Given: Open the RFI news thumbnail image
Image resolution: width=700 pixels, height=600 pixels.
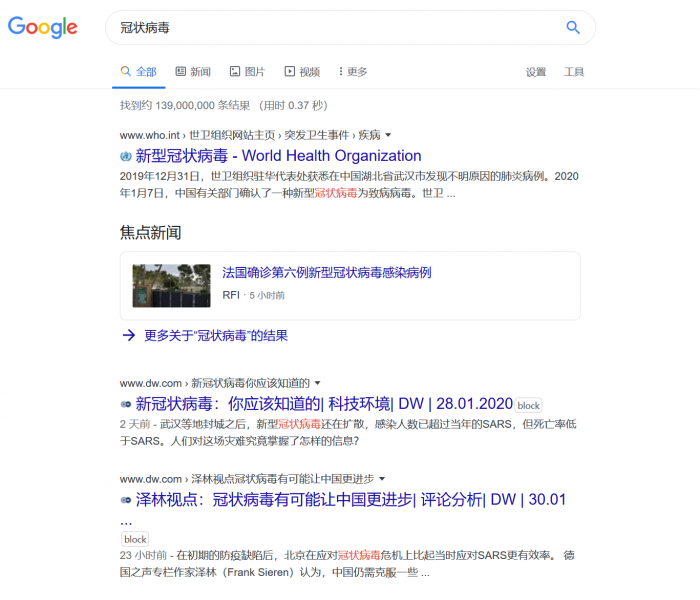Looking at the screenshot, I should click(x=171, y=286).
